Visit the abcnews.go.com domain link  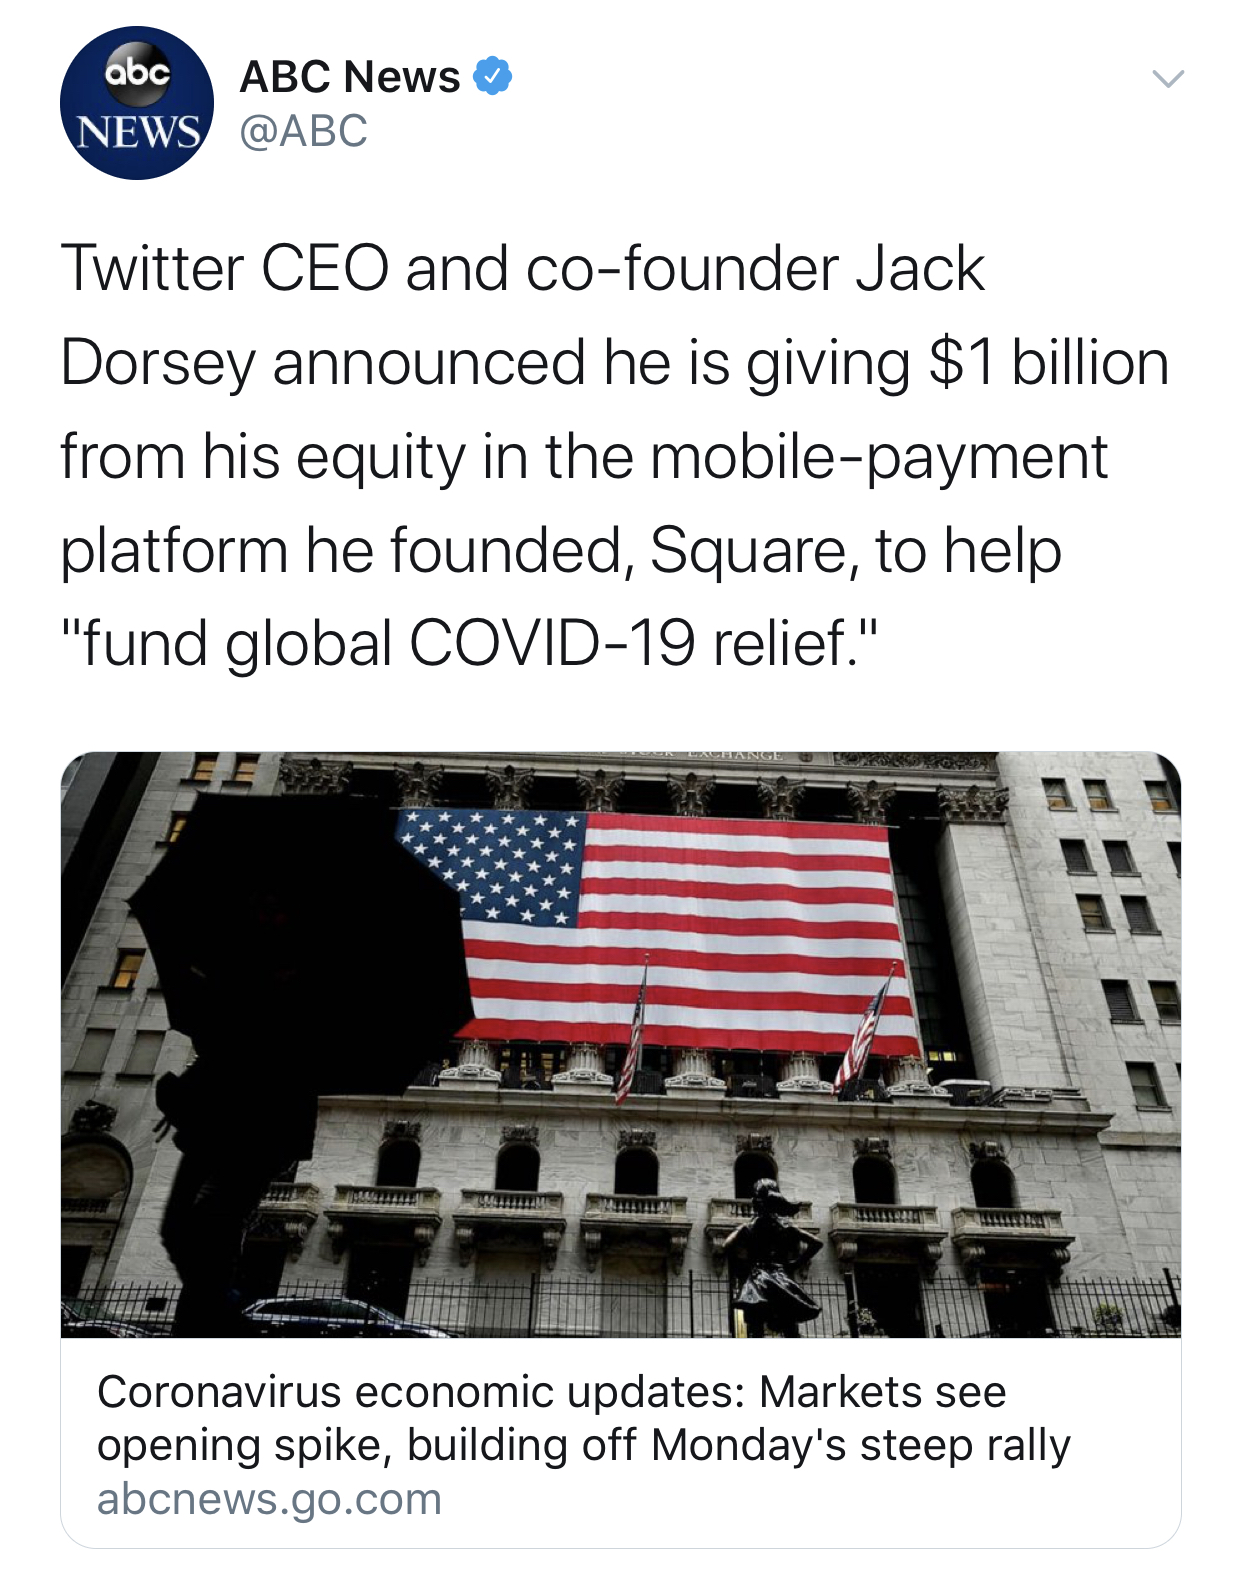pos(269,1499)
